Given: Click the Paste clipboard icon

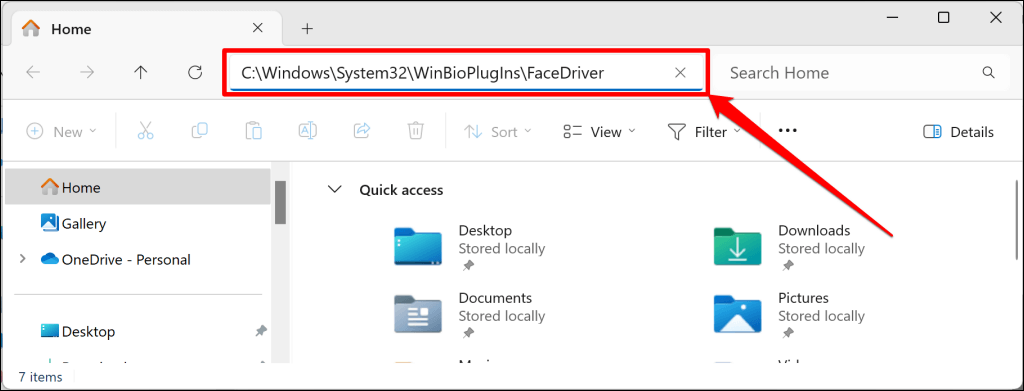Looking at the screenshot, I should tap(253, 131).
